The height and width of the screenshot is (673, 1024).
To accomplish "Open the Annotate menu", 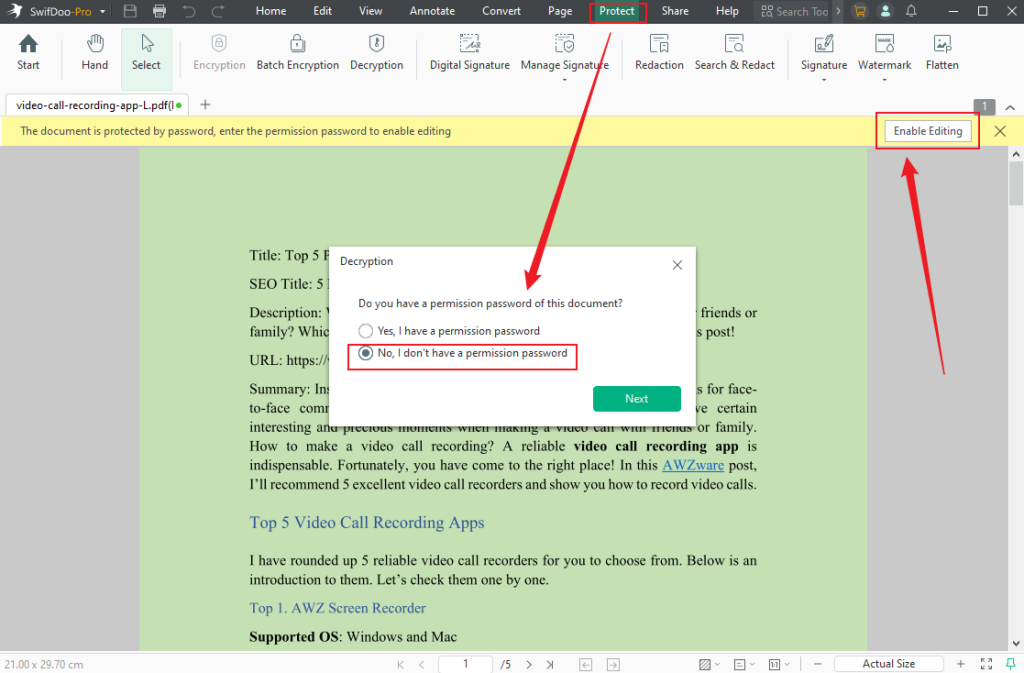I will coord(432,11).
